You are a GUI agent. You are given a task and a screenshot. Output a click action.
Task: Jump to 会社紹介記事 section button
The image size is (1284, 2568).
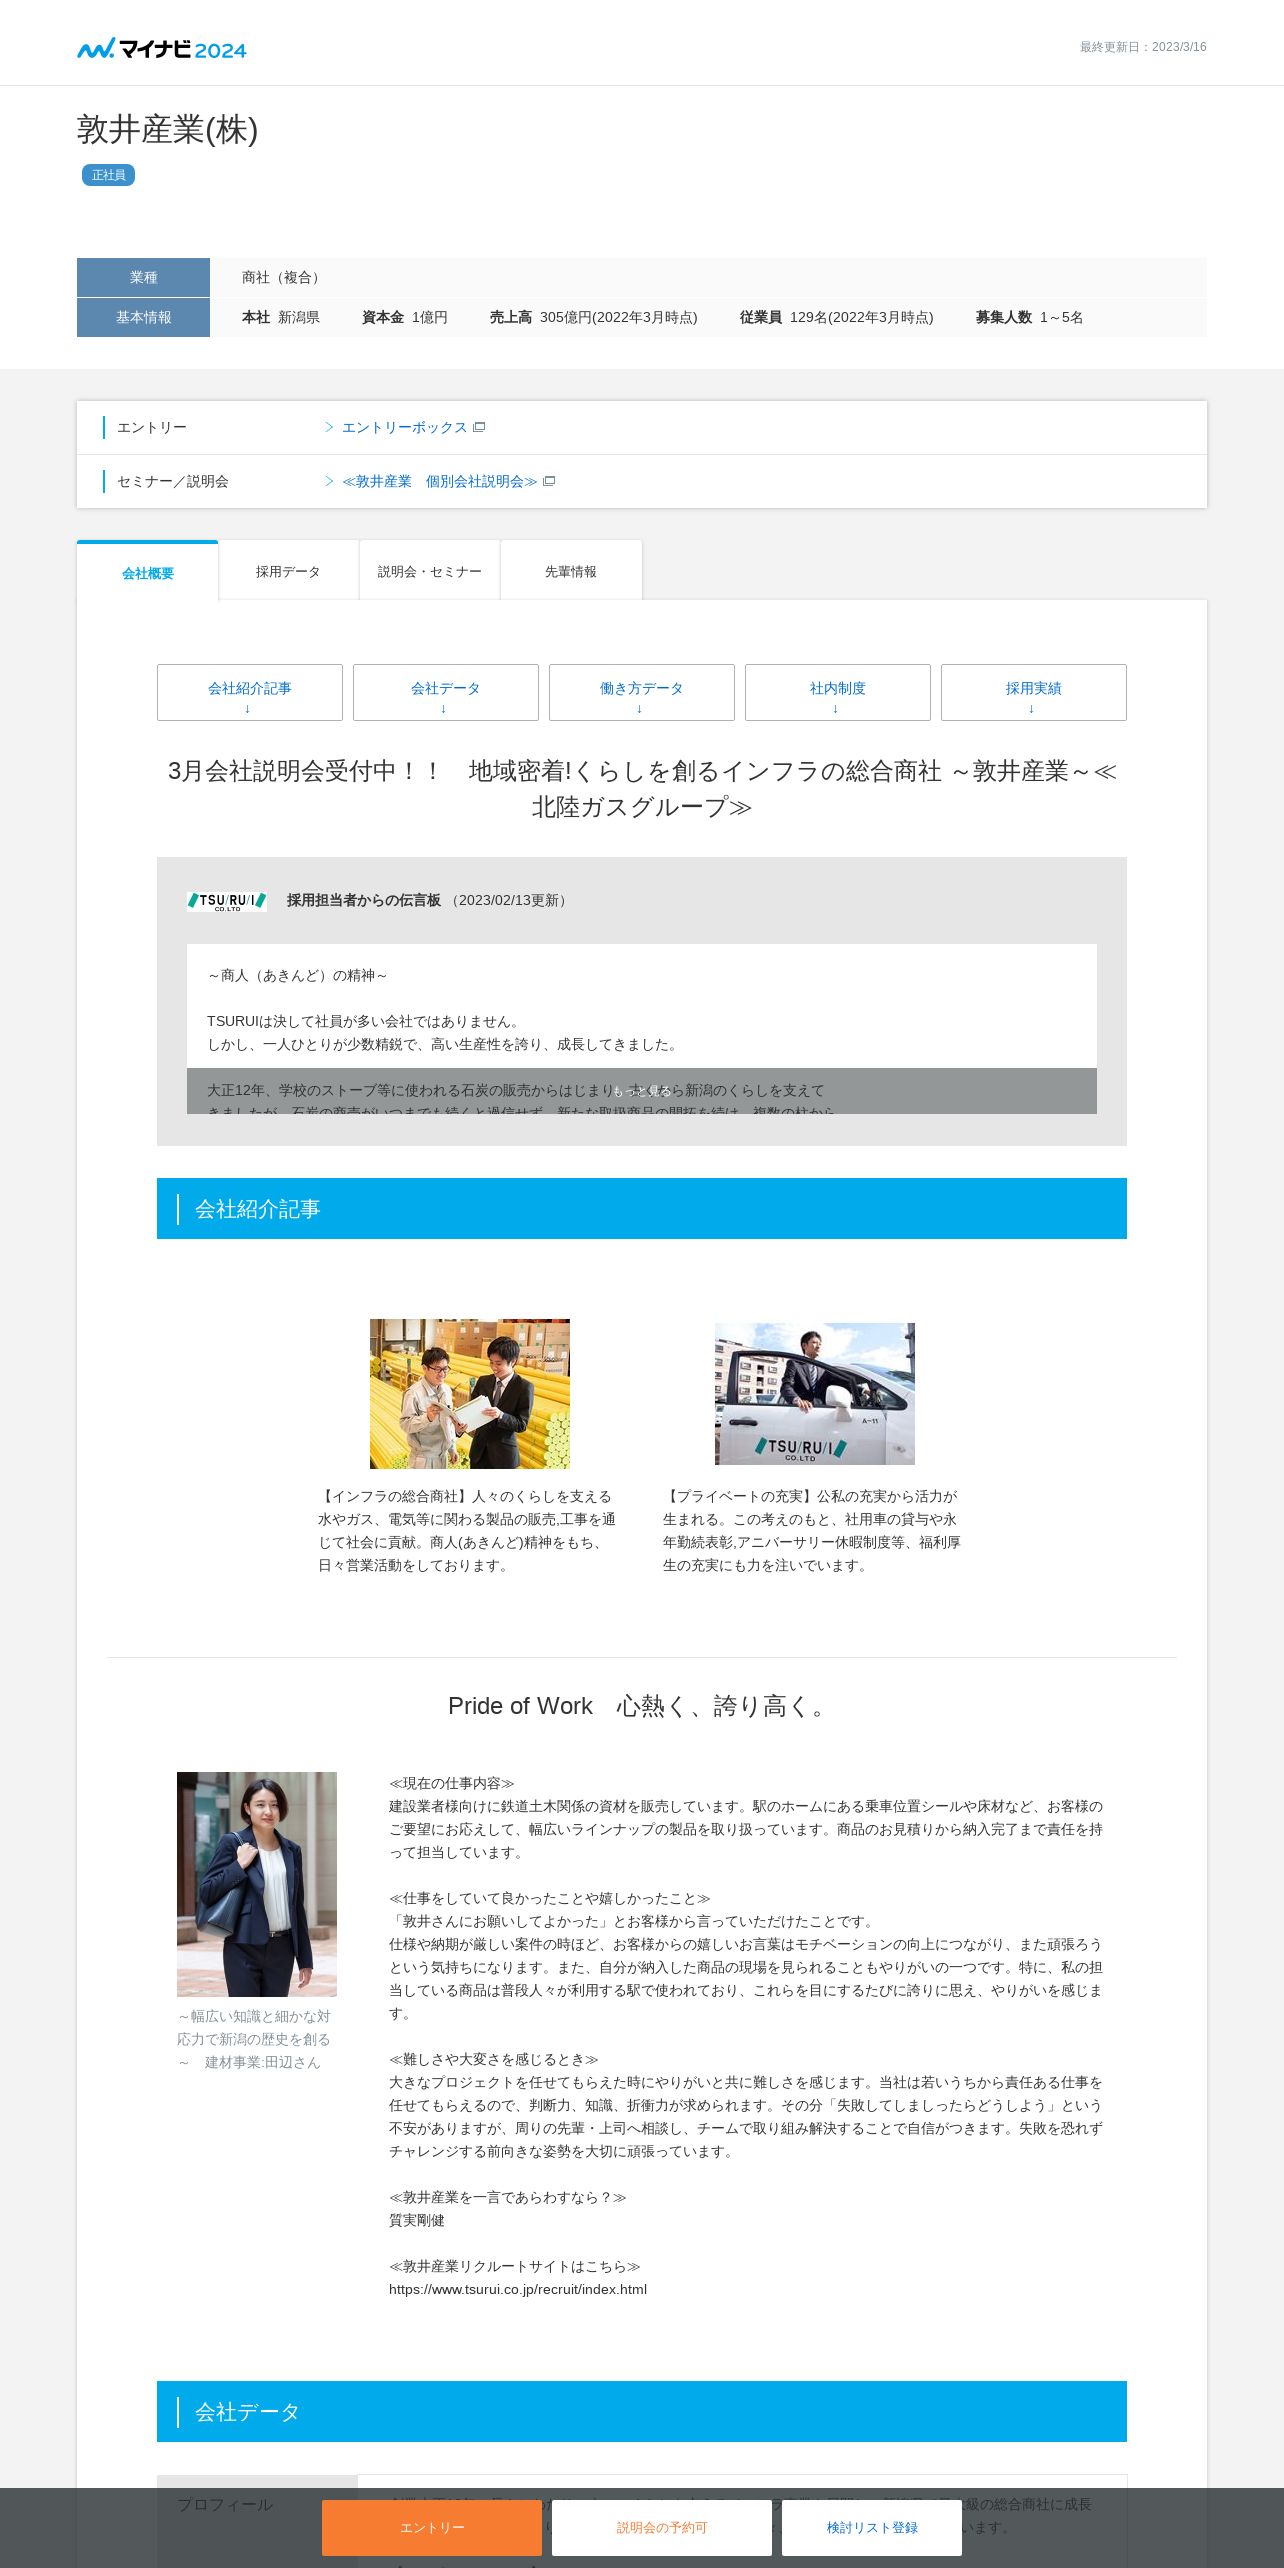click(x=250, y=692)
